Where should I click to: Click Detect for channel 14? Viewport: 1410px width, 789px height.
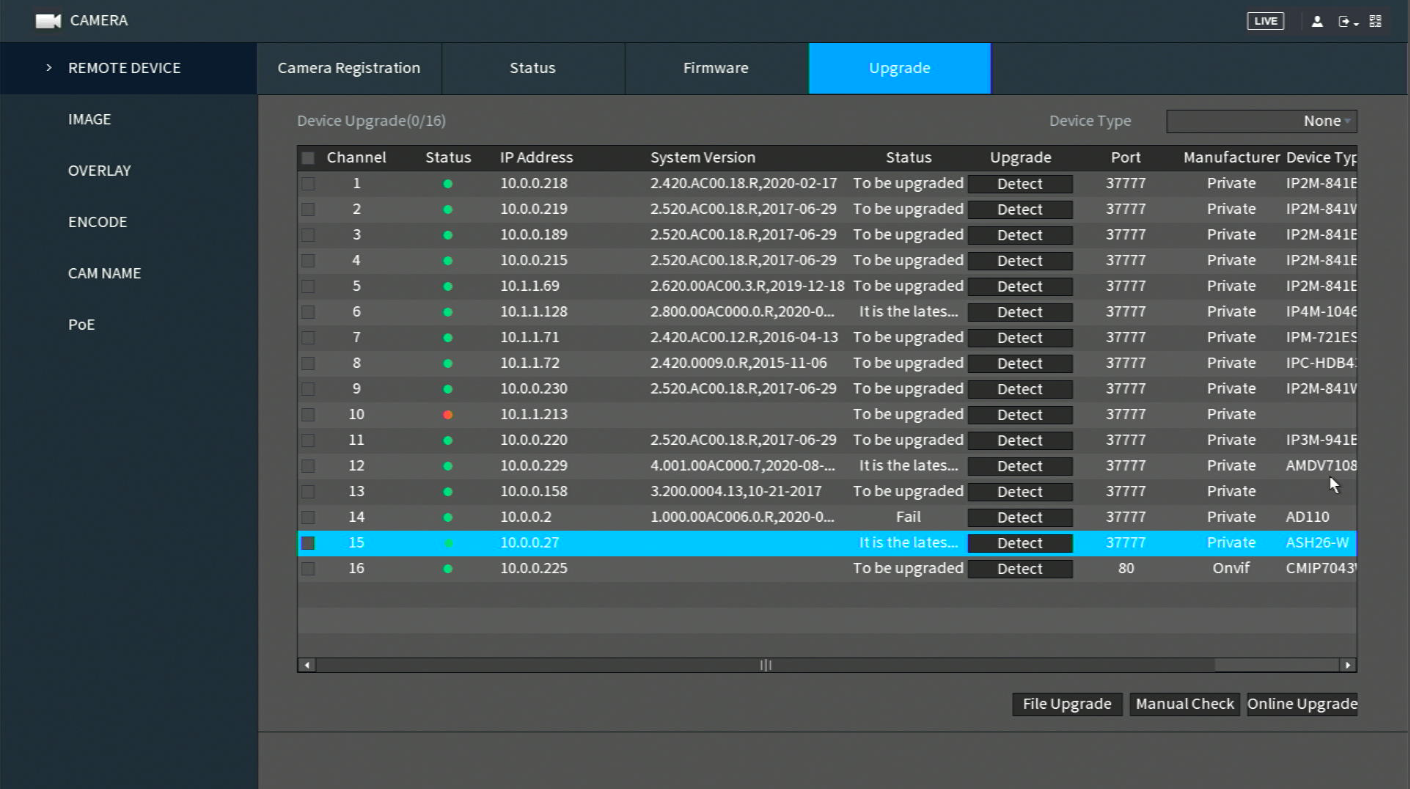coord(1020,518)
